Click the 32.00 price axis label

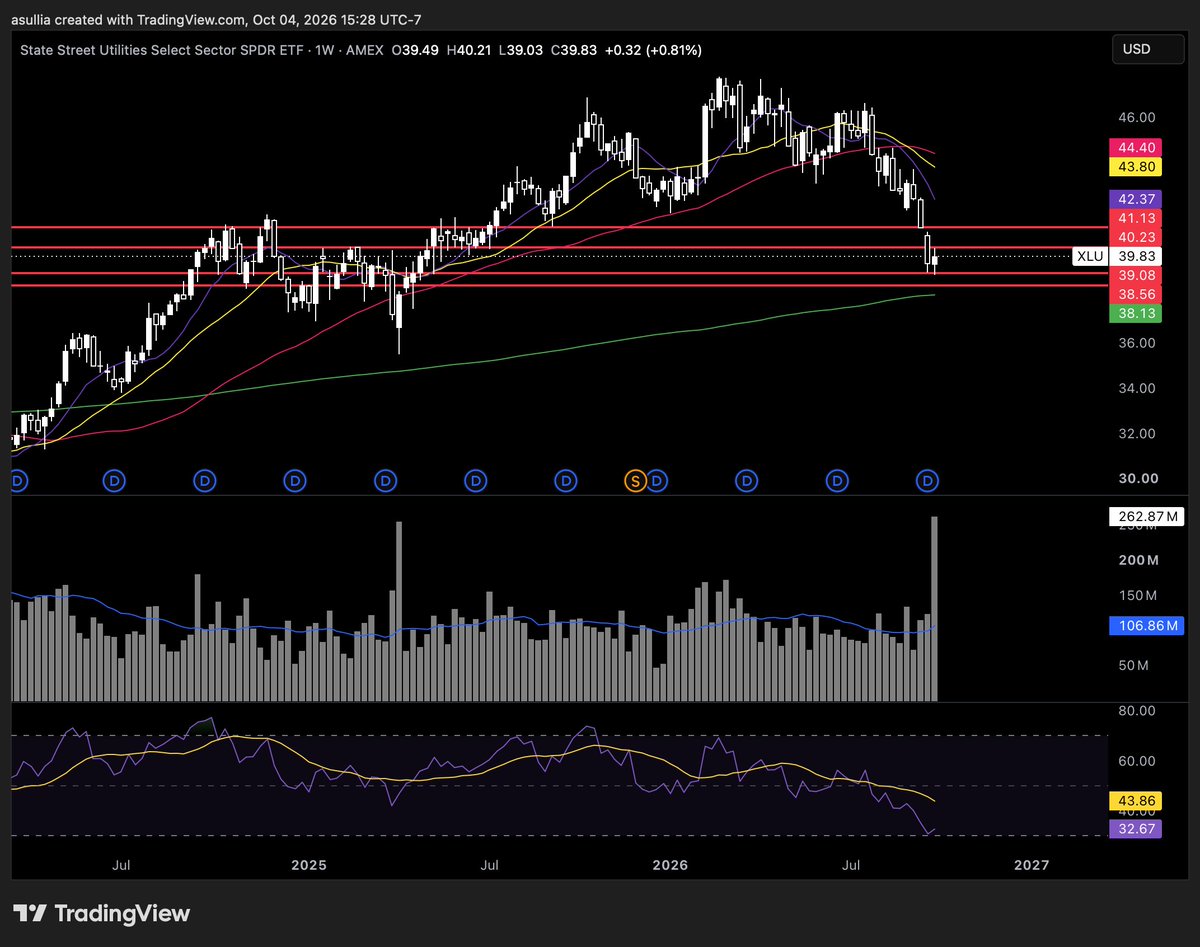click(1139, 433)
